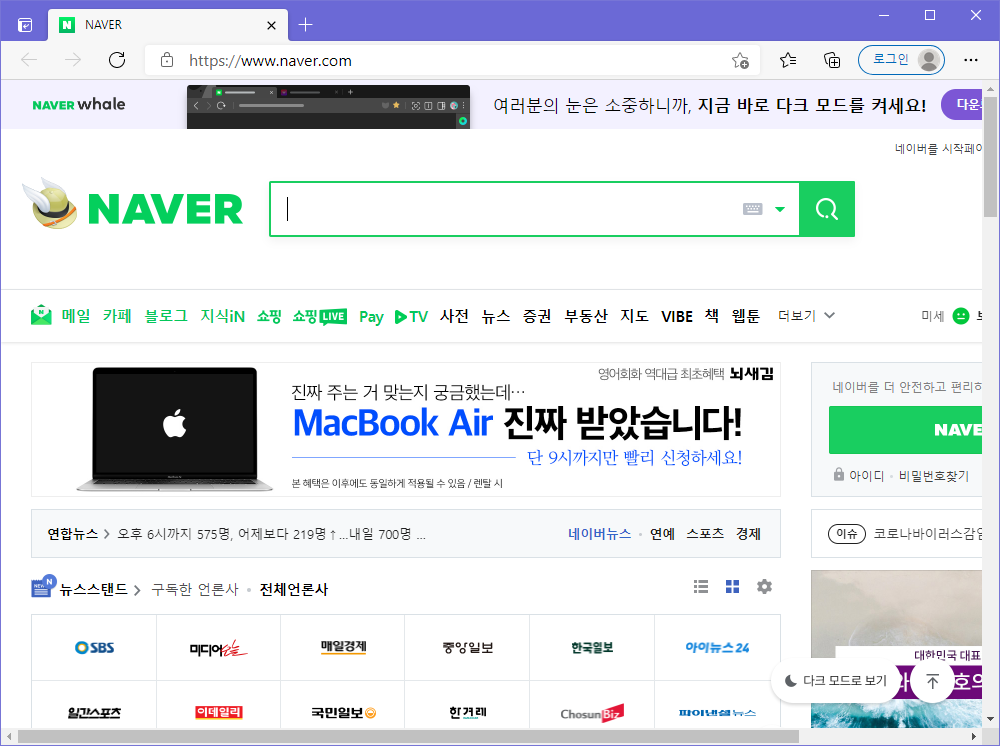Go to 블로그
Image resolution: width=1000 pixels, height=746 pixels.
click(x=166, y=316)
